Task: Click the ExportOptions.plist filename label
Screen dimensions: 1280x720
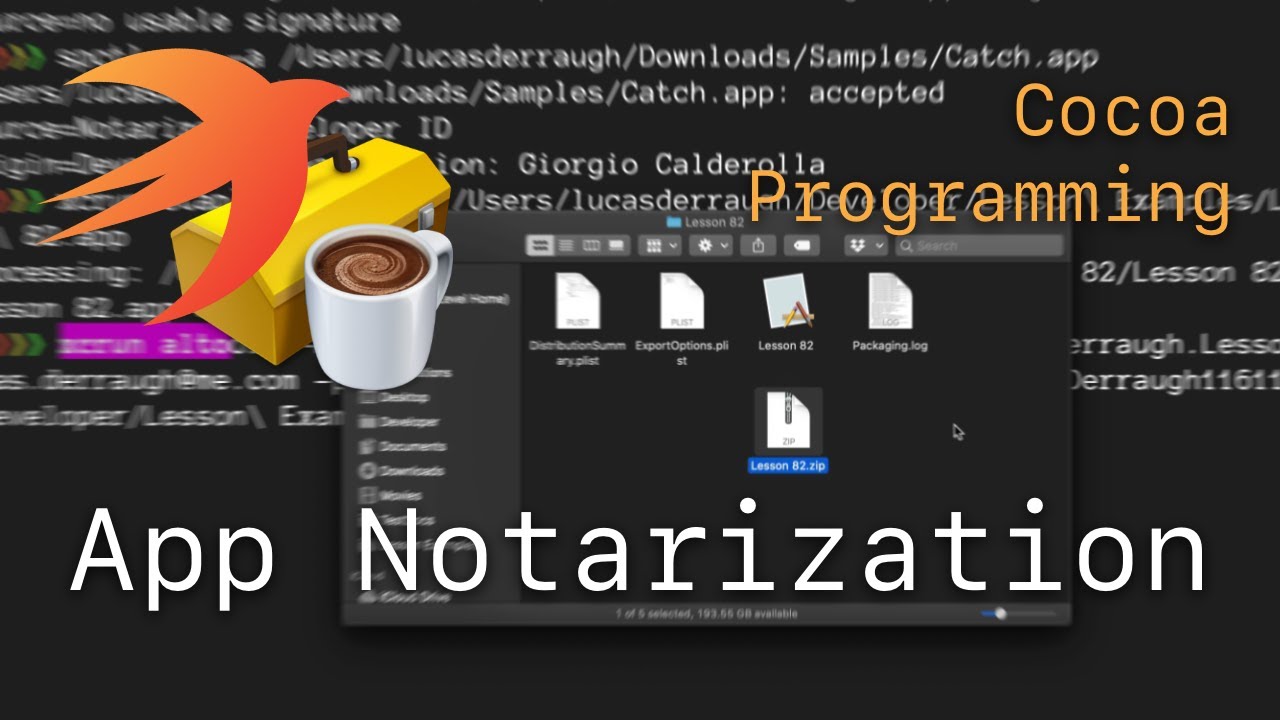Action: tap(682, 352)
